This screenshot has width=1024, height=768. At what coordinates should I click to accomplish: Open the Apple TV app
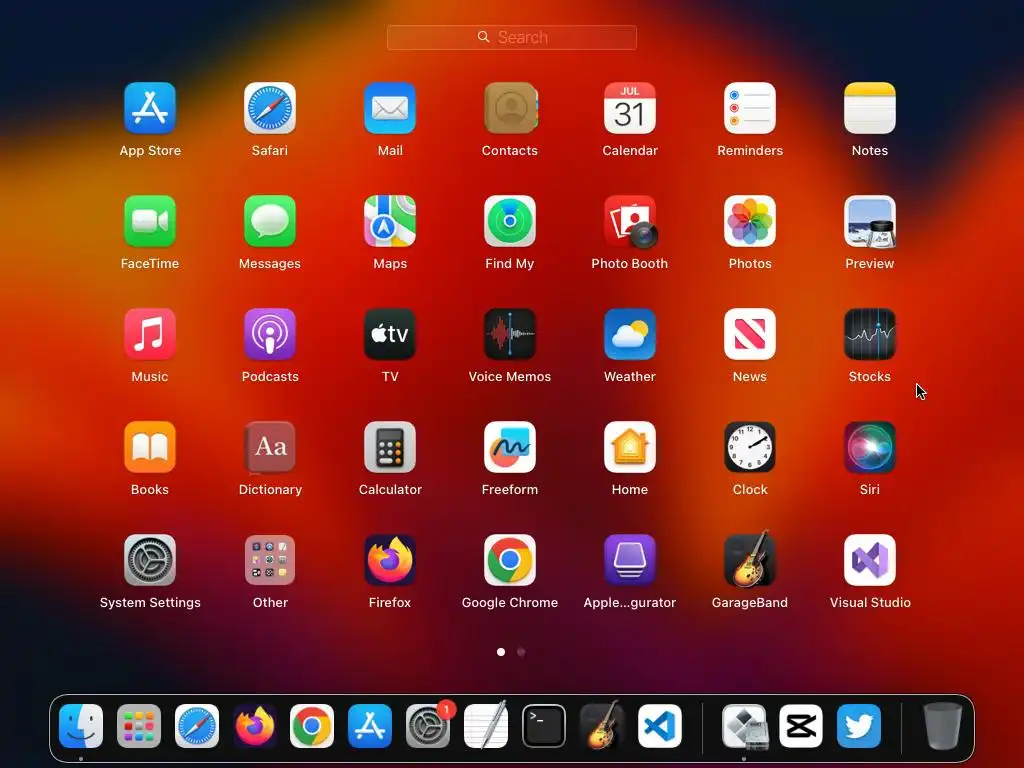pyautogui.click(x=390, y=334)
